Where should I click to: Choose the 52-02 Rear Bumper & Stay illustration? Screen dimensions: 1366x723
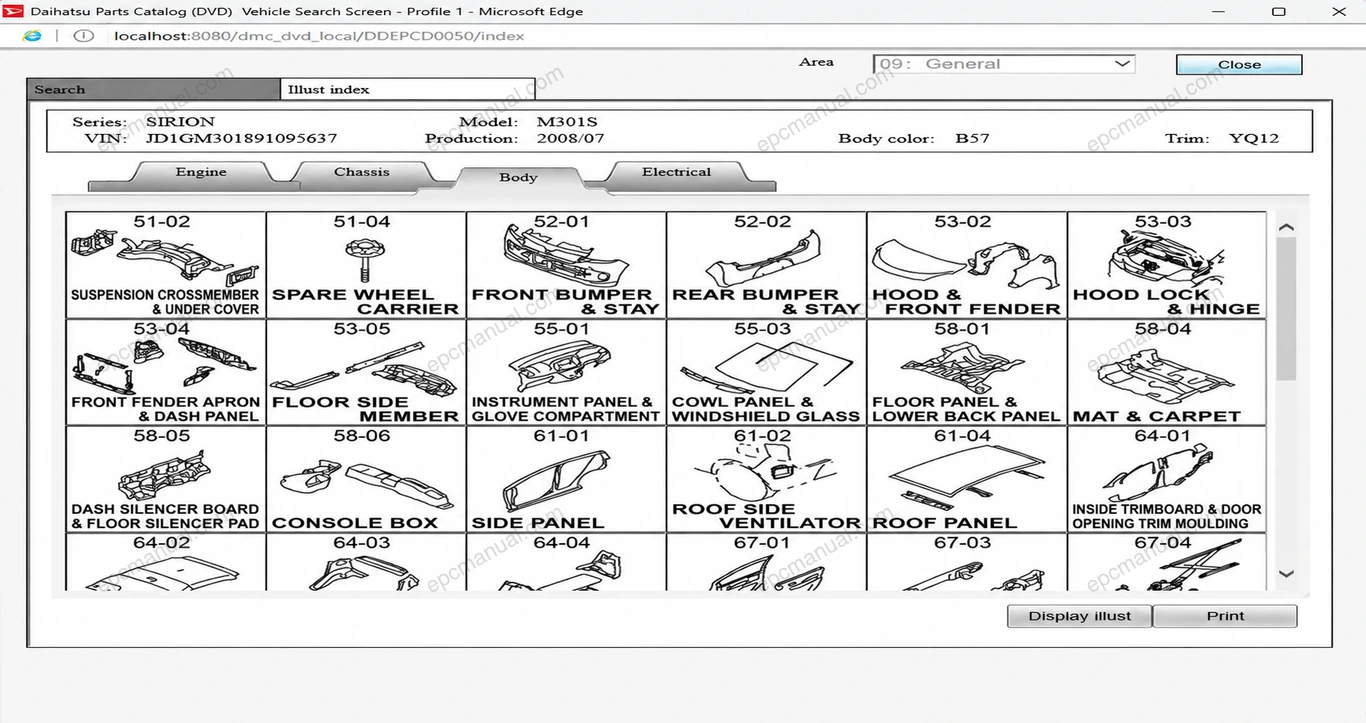766,265
